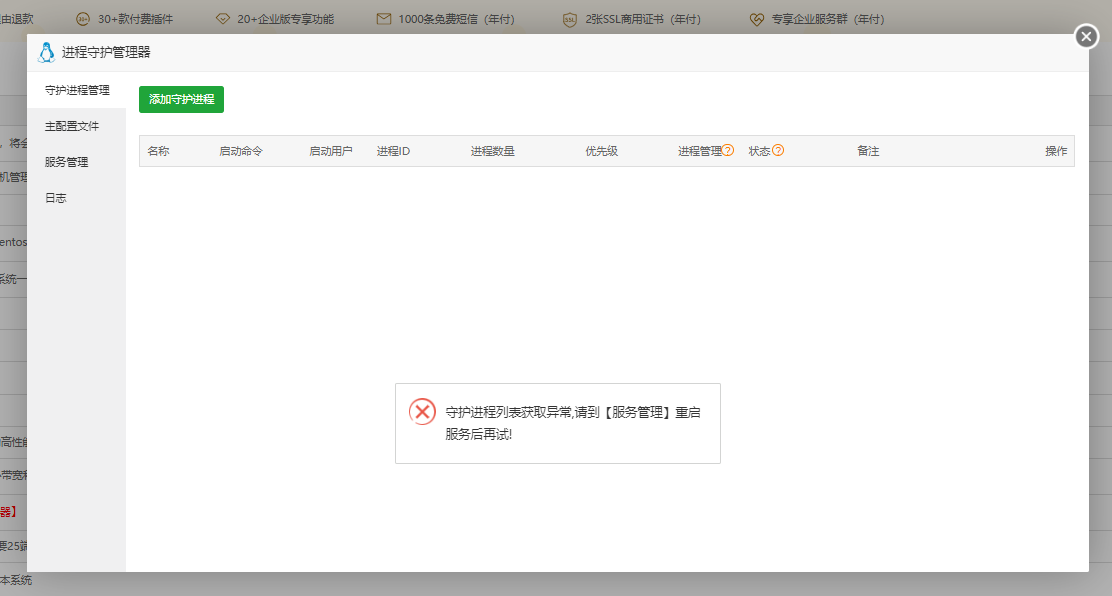Click the 添加守护进程 button
This screenshot has height=596, width=1112.
pos(182,99)
